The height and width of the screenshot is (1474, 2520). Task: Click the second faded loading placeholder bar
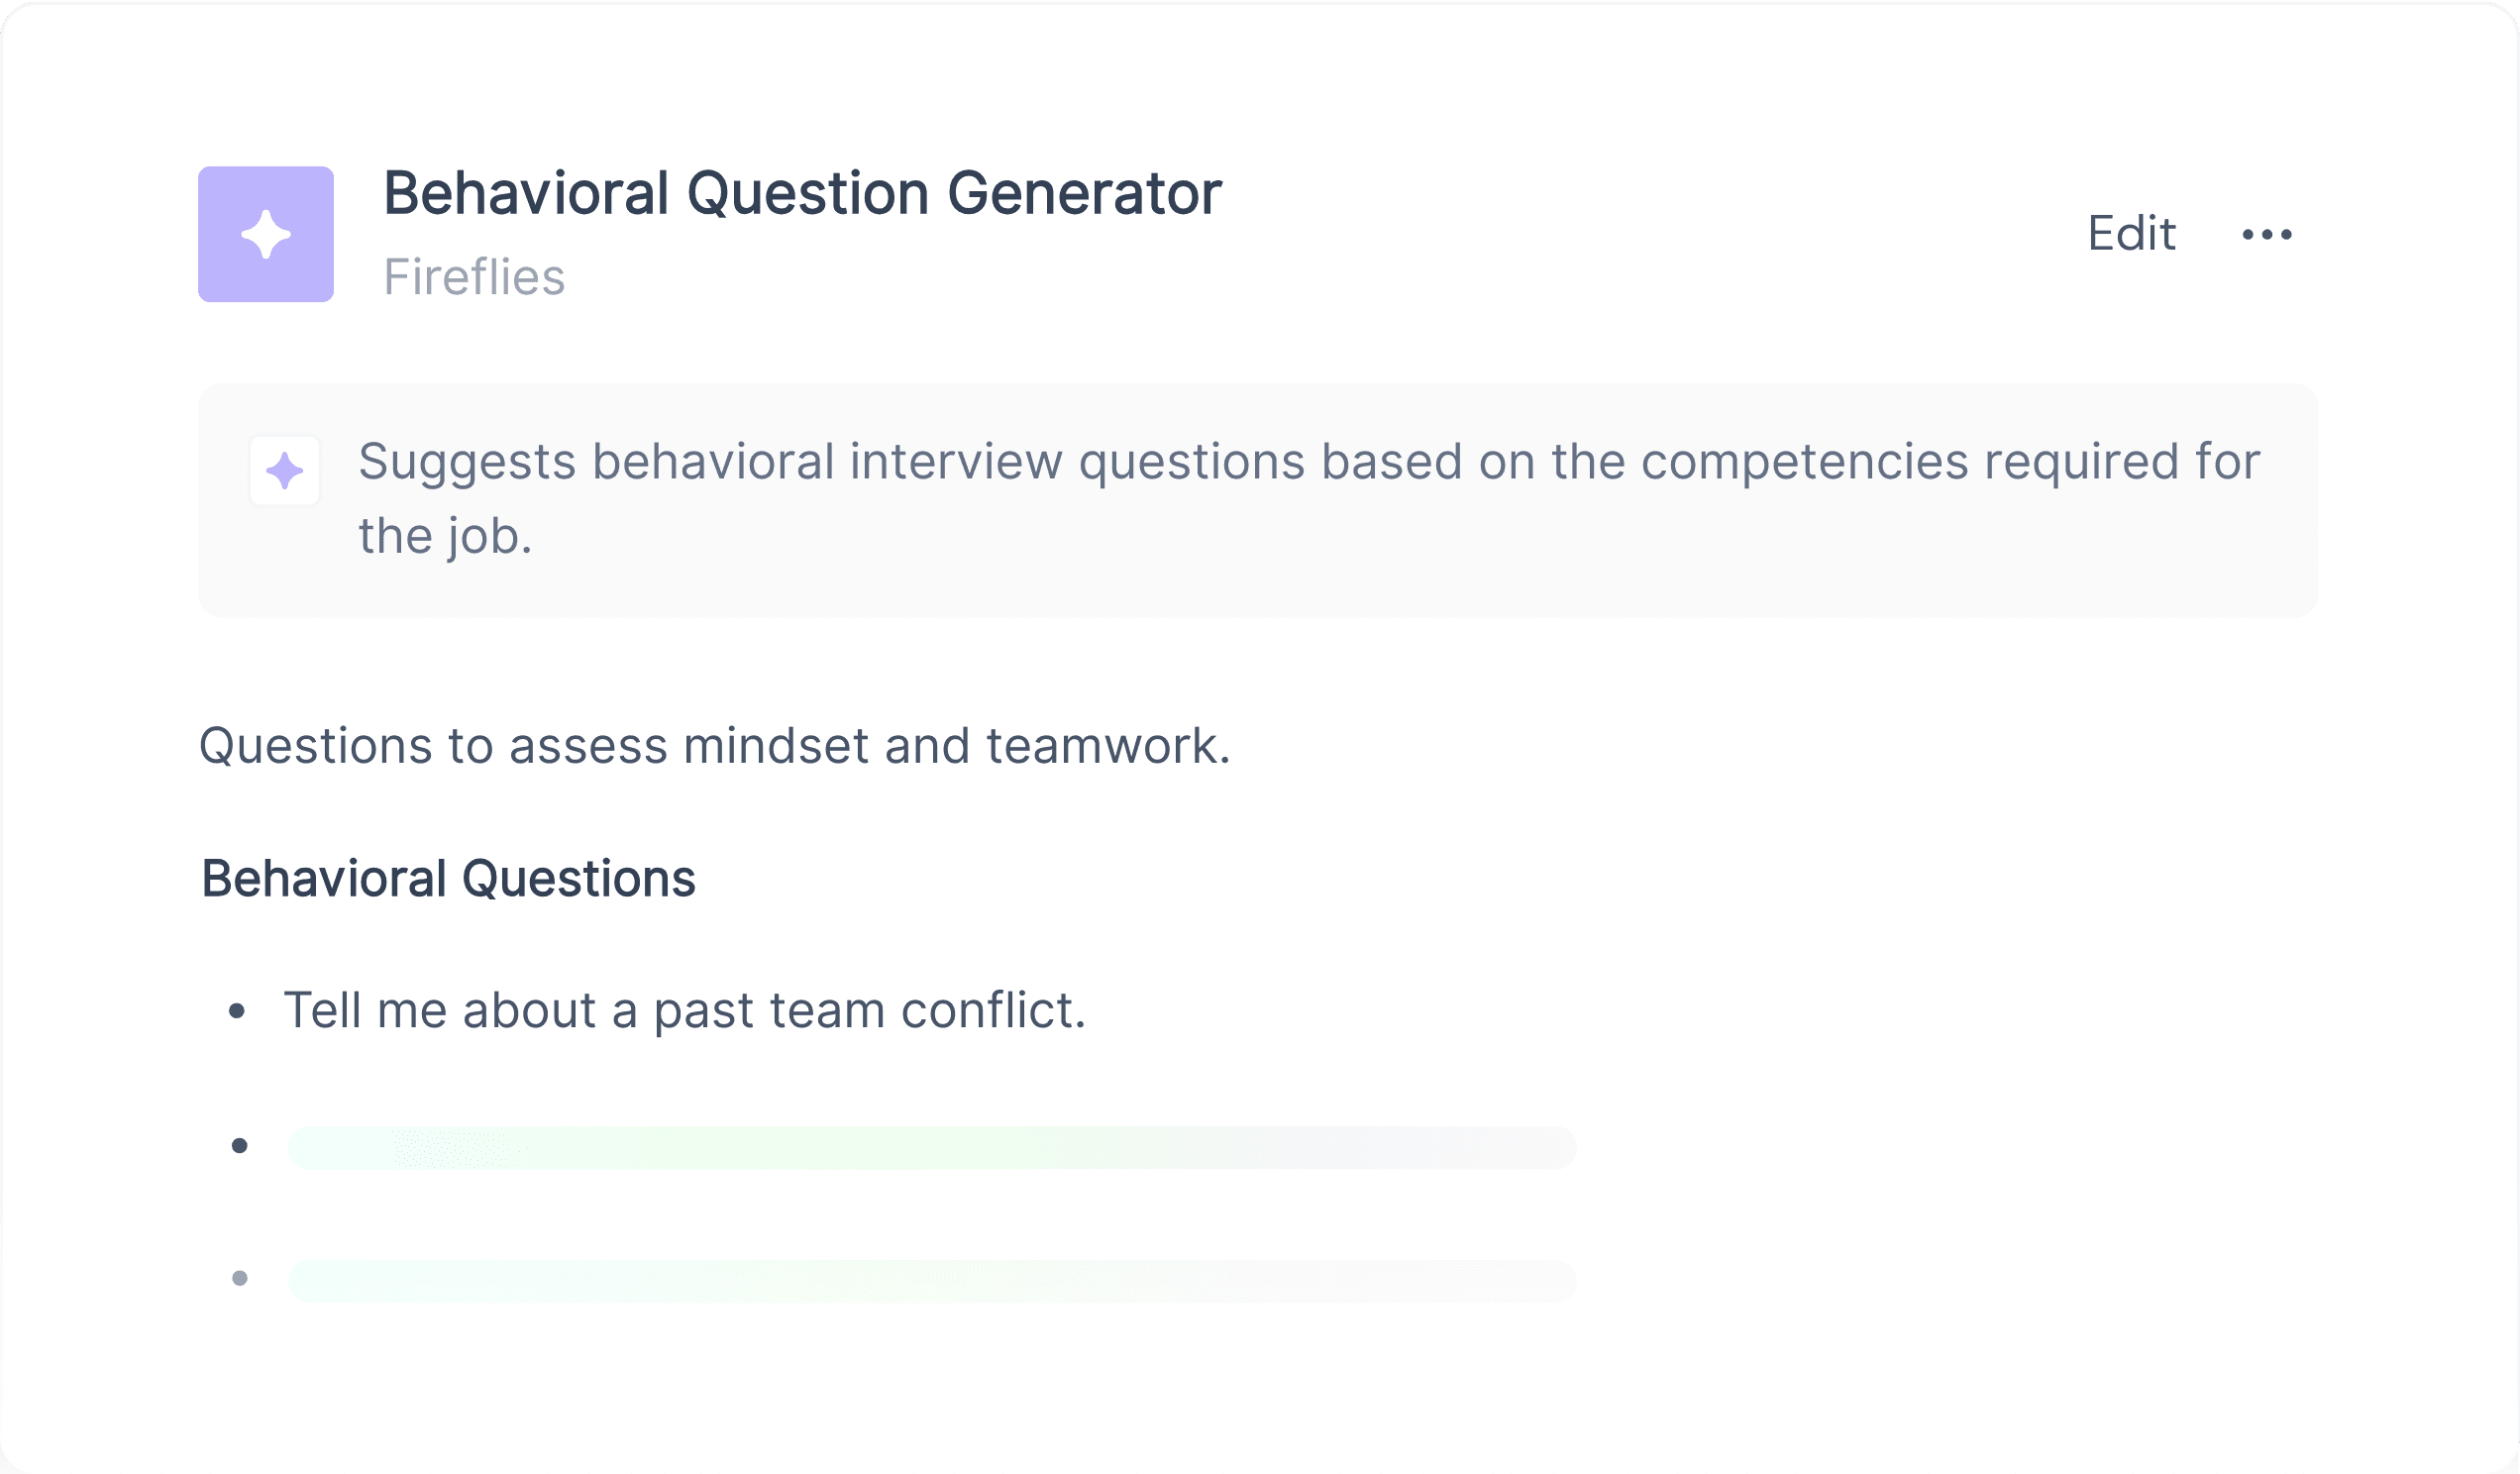pyautogui.click(x=932, y=1281)
